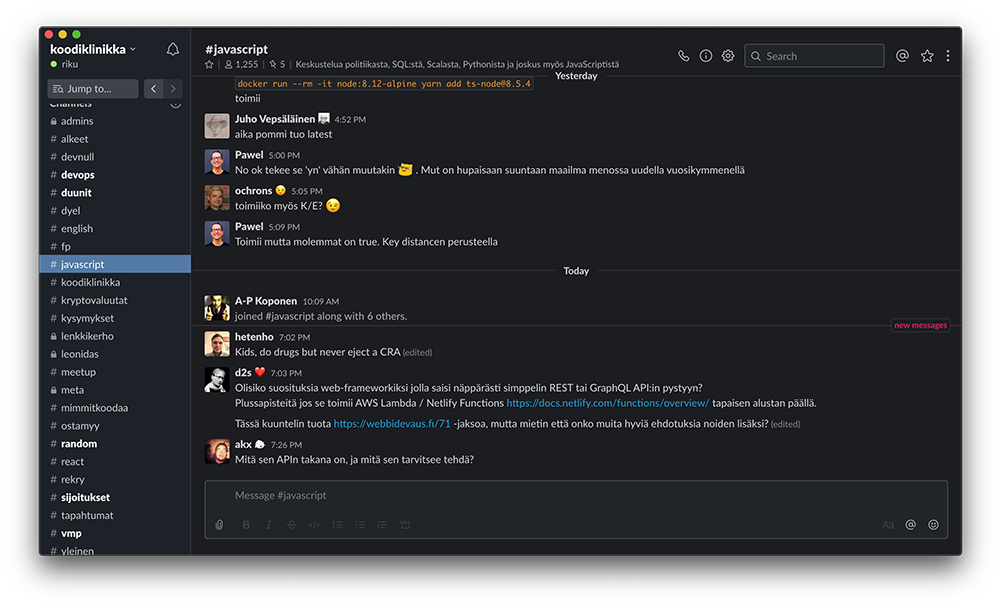
Task: Star the #javascript channel
Action: pyautogui.click(x=210, y=64)
